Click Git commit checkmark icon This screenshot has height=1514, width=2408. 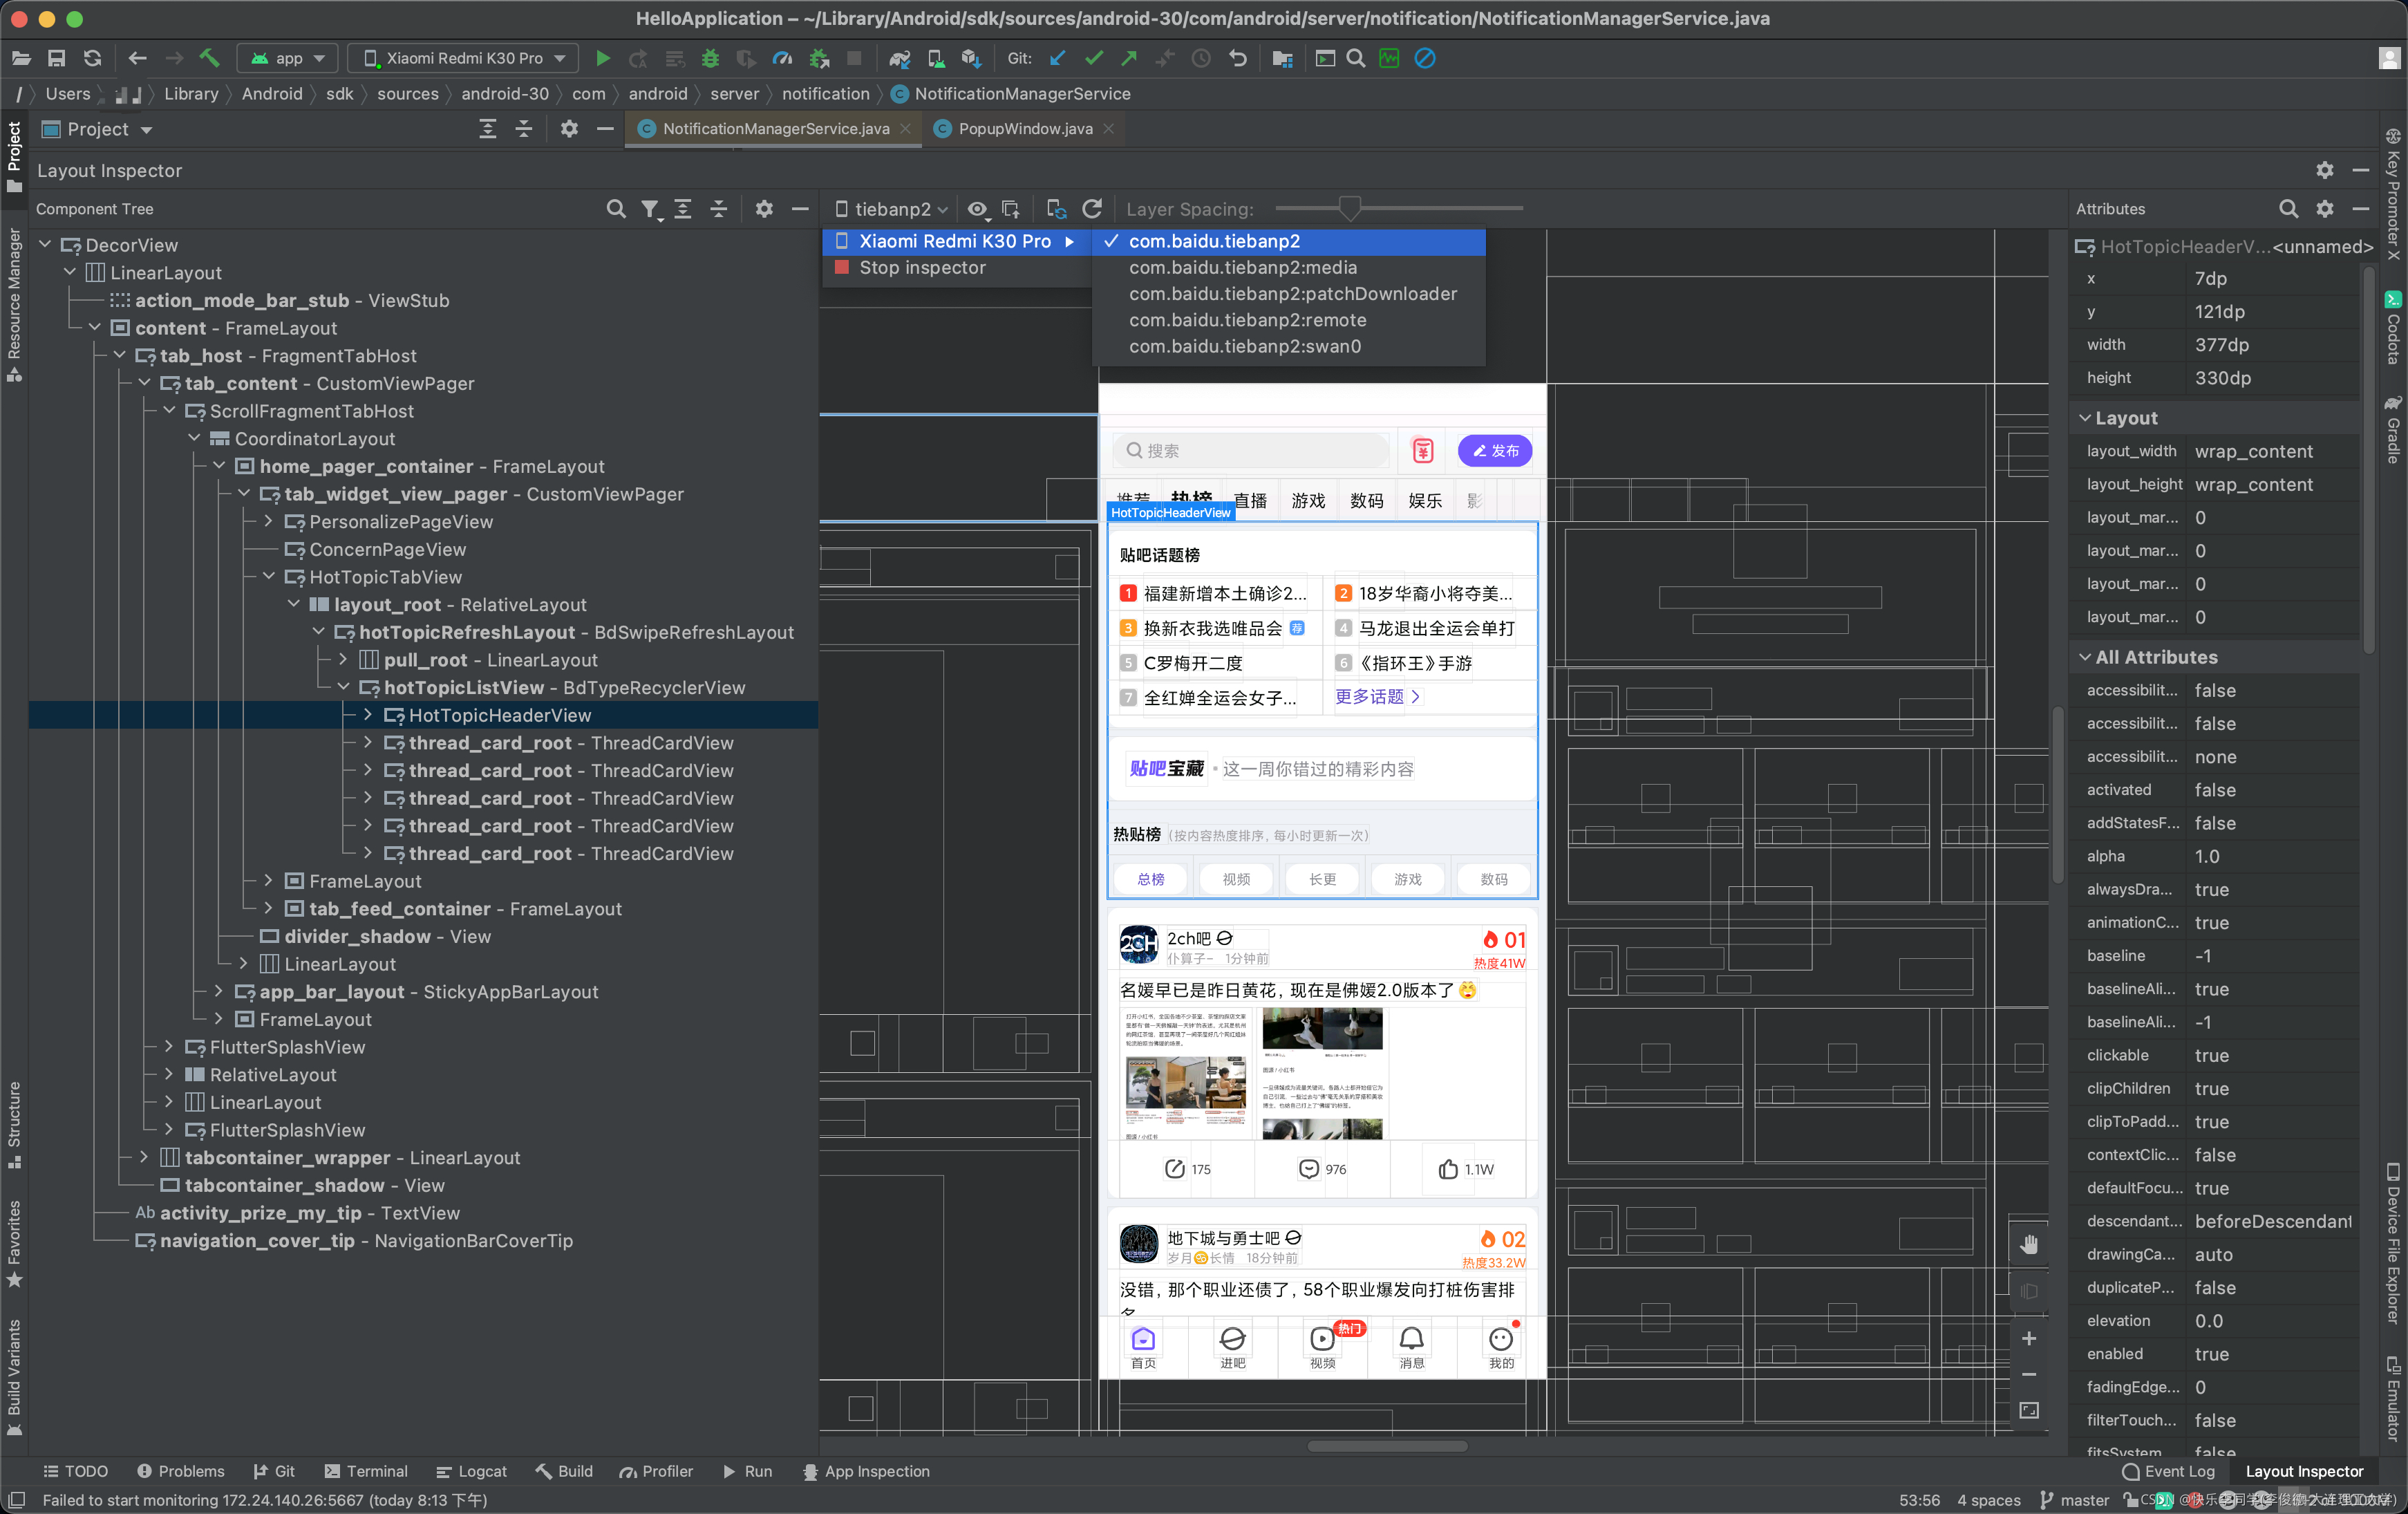pos(1093,58)
